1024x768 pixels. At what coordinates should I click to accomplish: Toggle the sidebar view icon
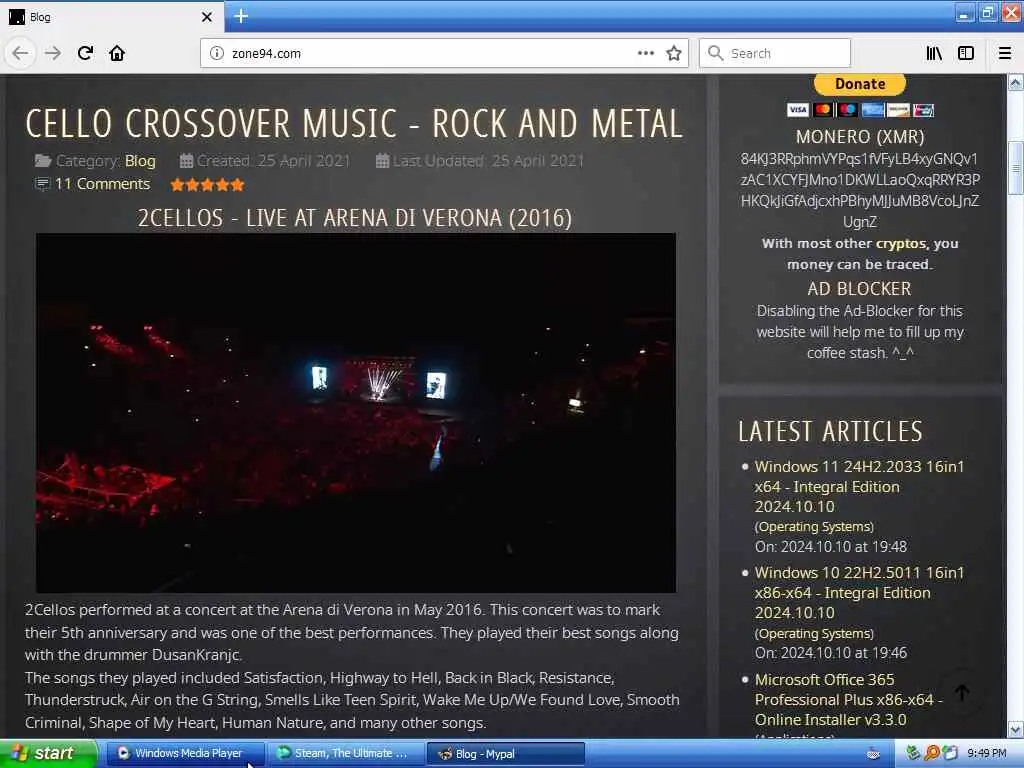tap(966, 53)
